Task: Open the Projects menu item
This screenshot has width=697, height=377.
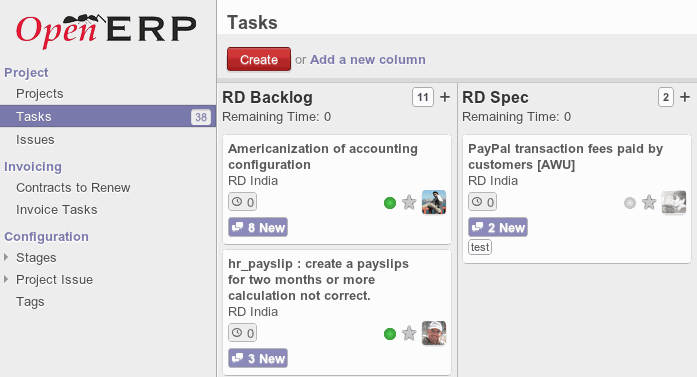Action: [40, 94]
